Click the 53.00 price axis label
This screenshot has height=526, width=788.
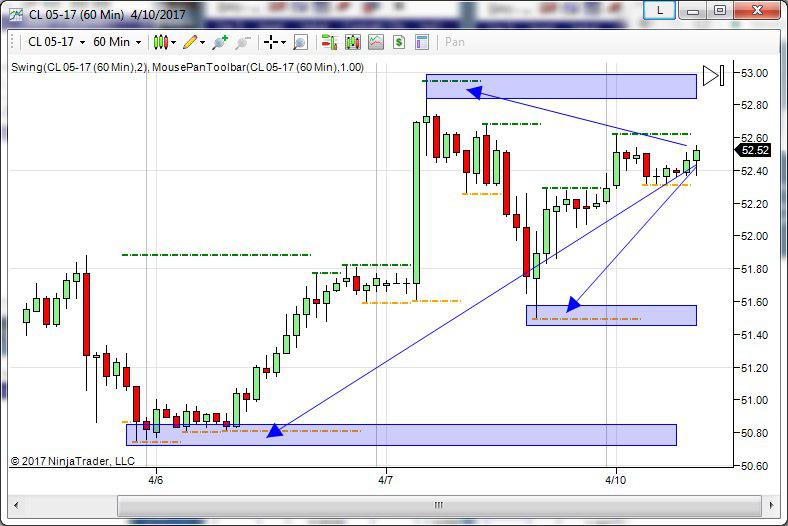click(754, 73)
